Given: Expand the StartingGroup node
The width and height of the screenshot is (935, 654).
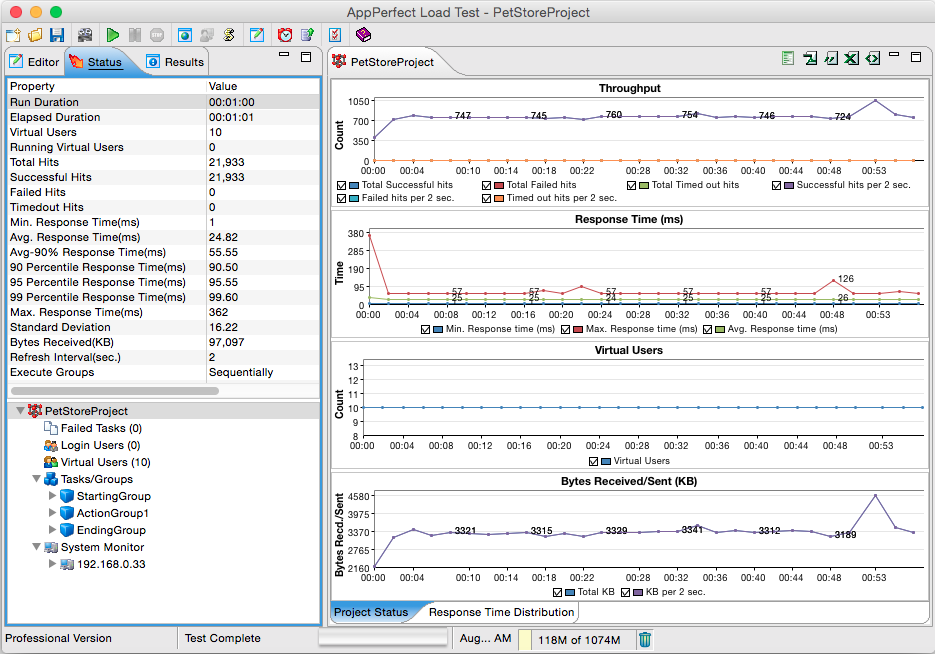Looking at the screenshot, I should point(52,495).
